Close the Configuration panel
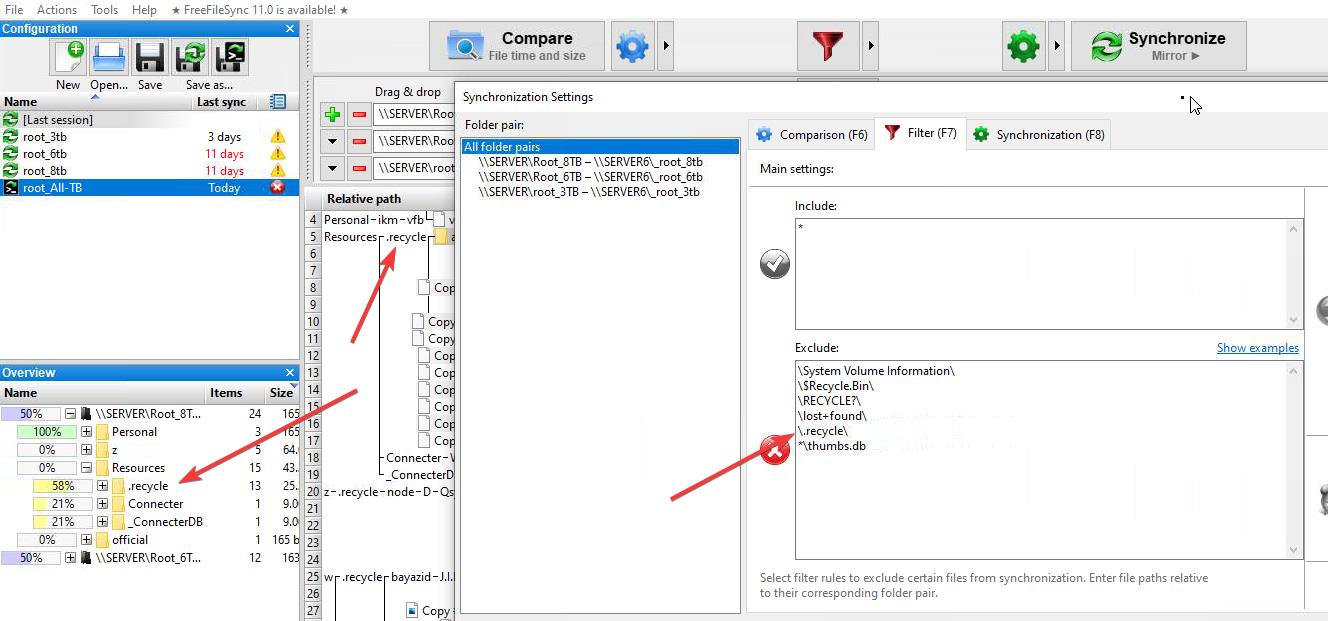This screenshot has width=1328, height=621. click(290, 29)
